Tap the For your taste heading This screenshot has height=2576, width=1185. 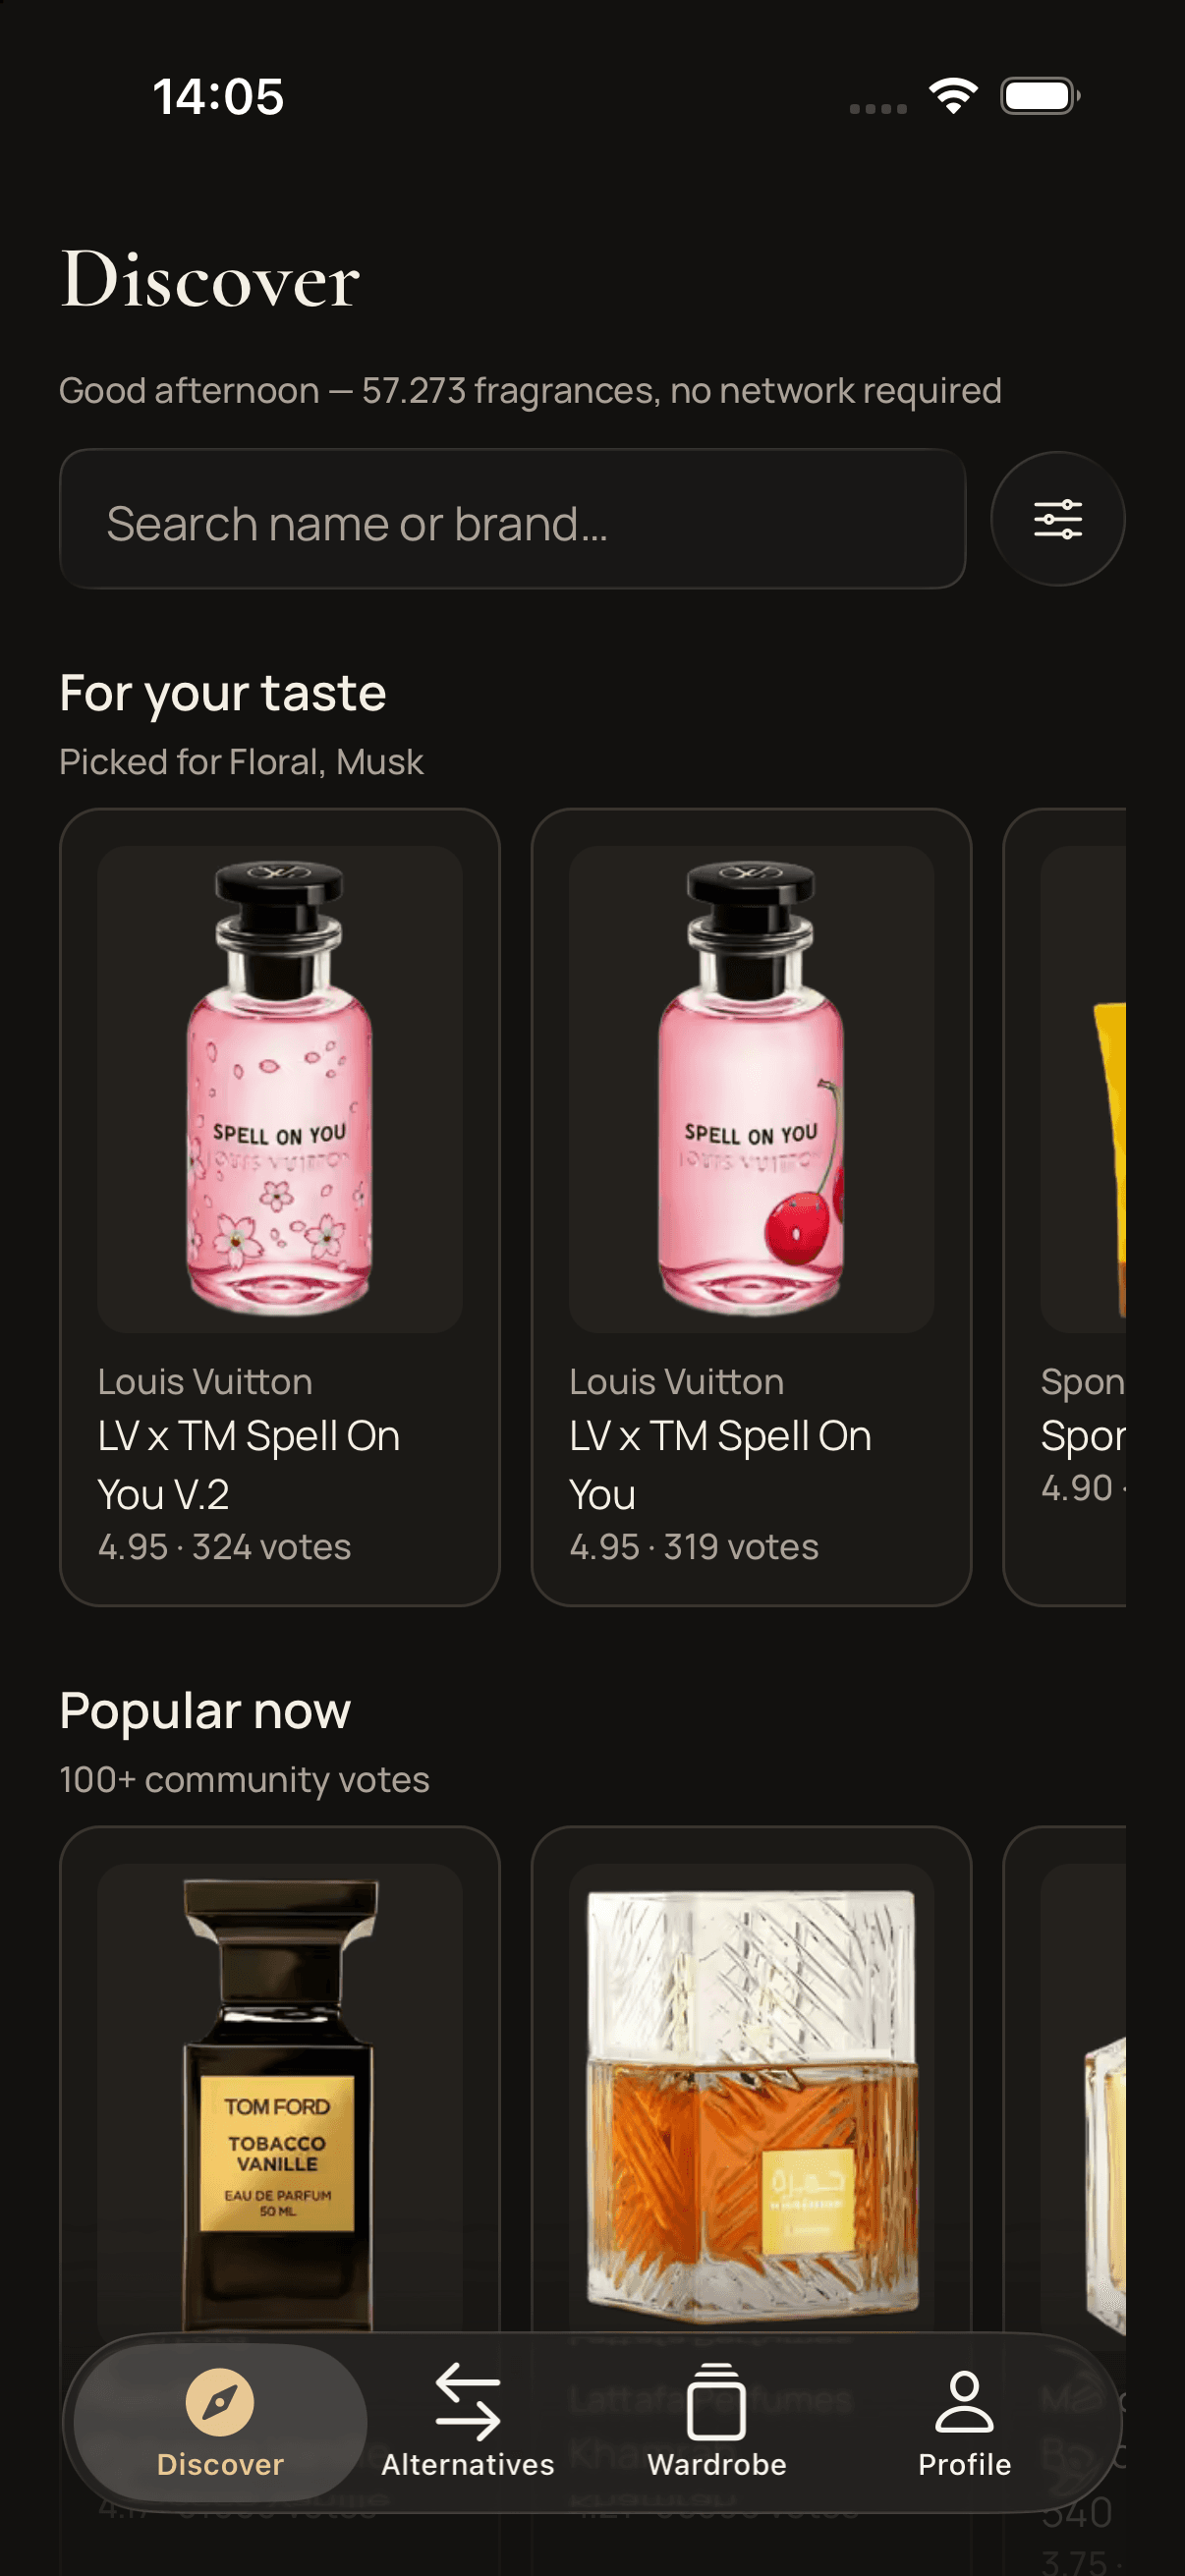click(223, 693)
